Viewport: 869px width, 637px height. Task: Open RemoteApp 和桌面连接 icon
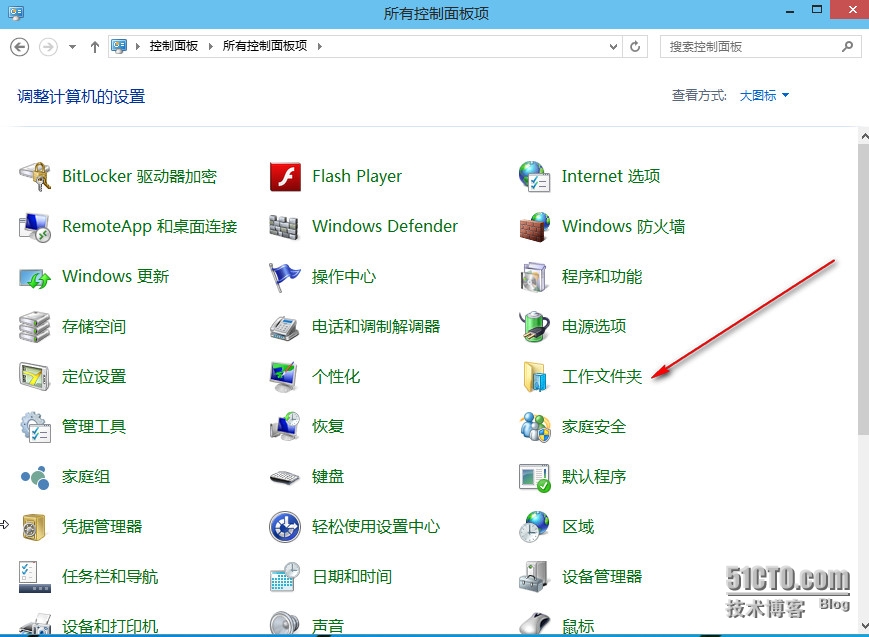(x=35, y=227)
